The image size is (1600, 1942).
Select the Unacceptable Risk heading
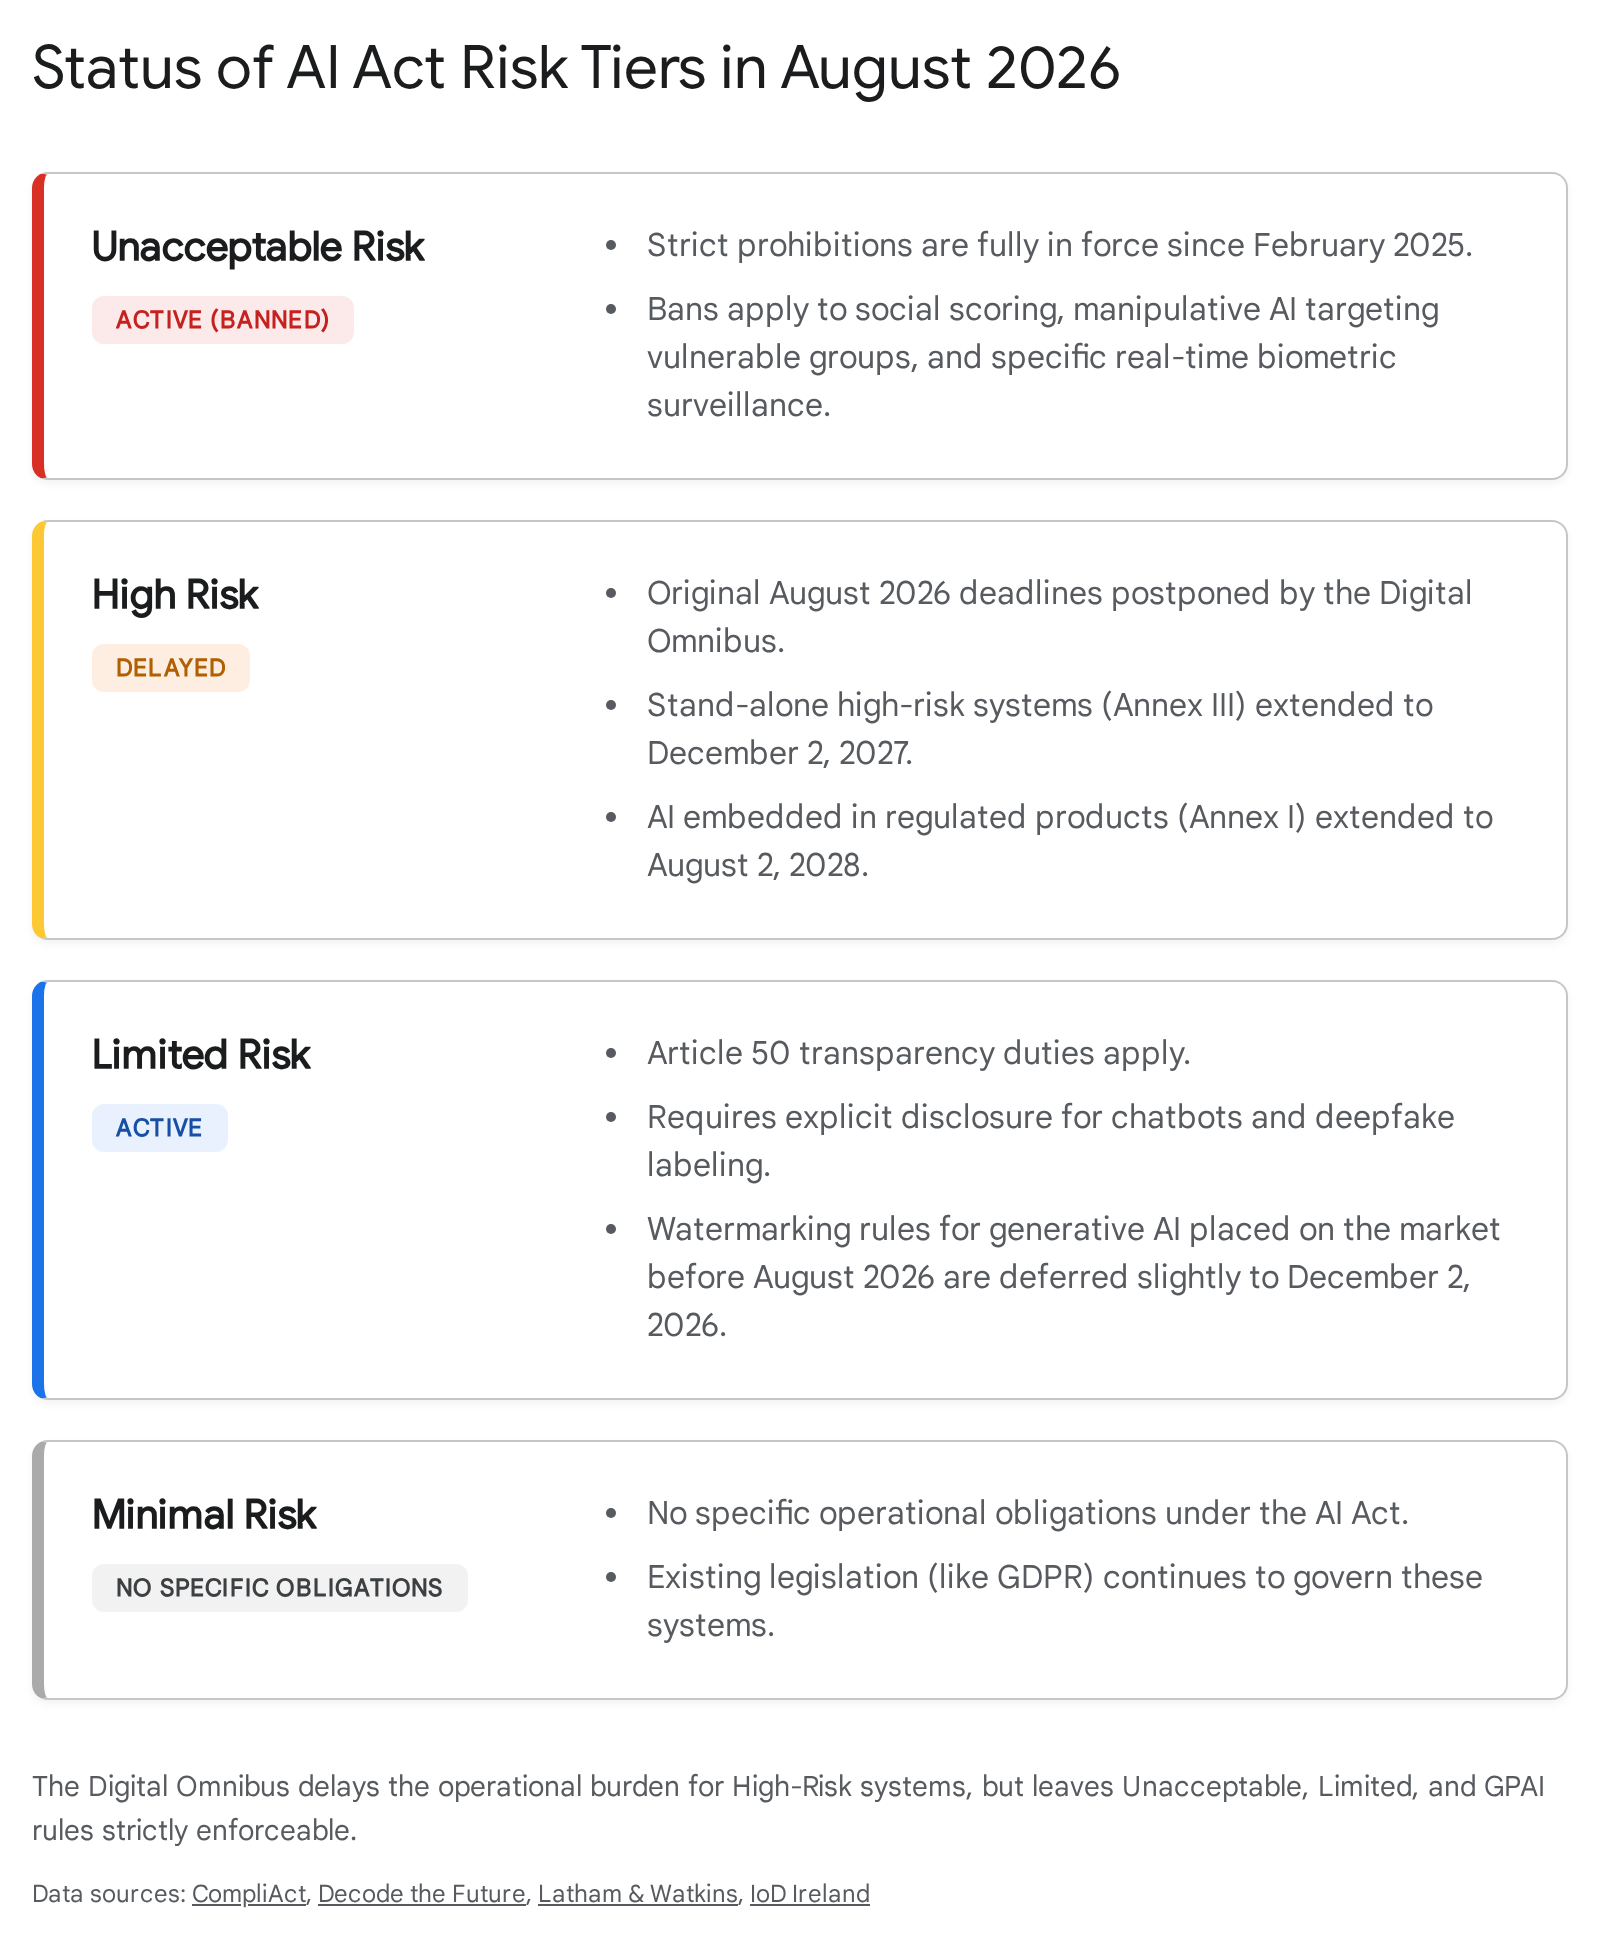tap(258, 247)
